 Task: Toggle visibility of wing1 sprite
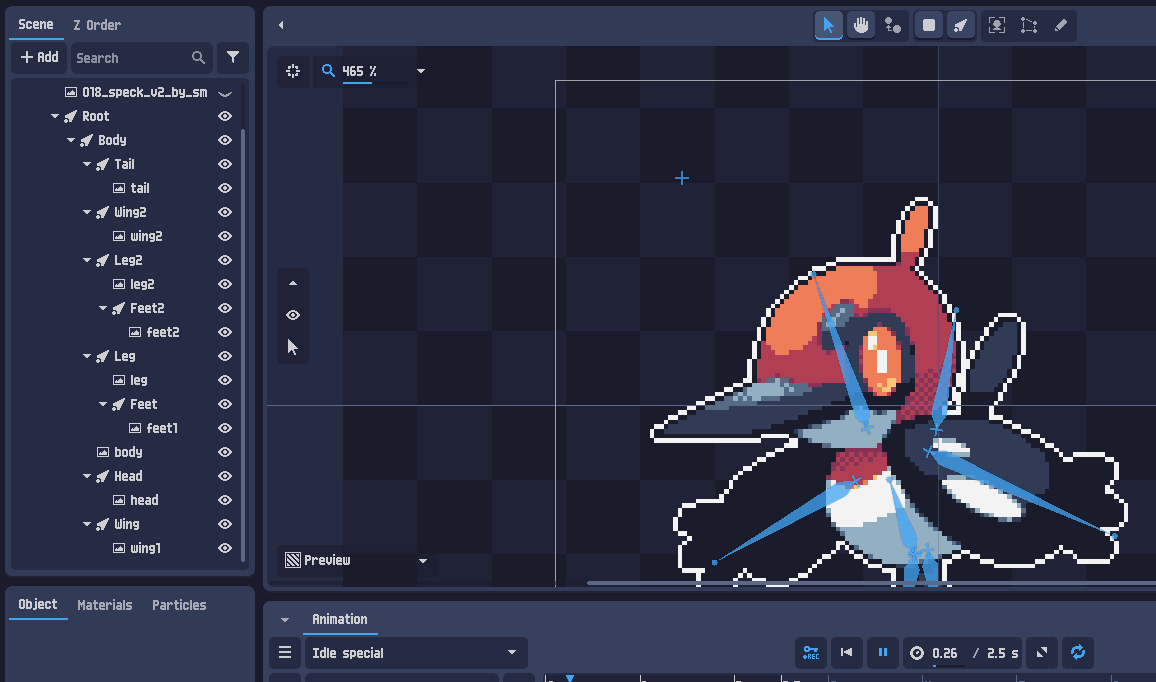pos(225,548)
